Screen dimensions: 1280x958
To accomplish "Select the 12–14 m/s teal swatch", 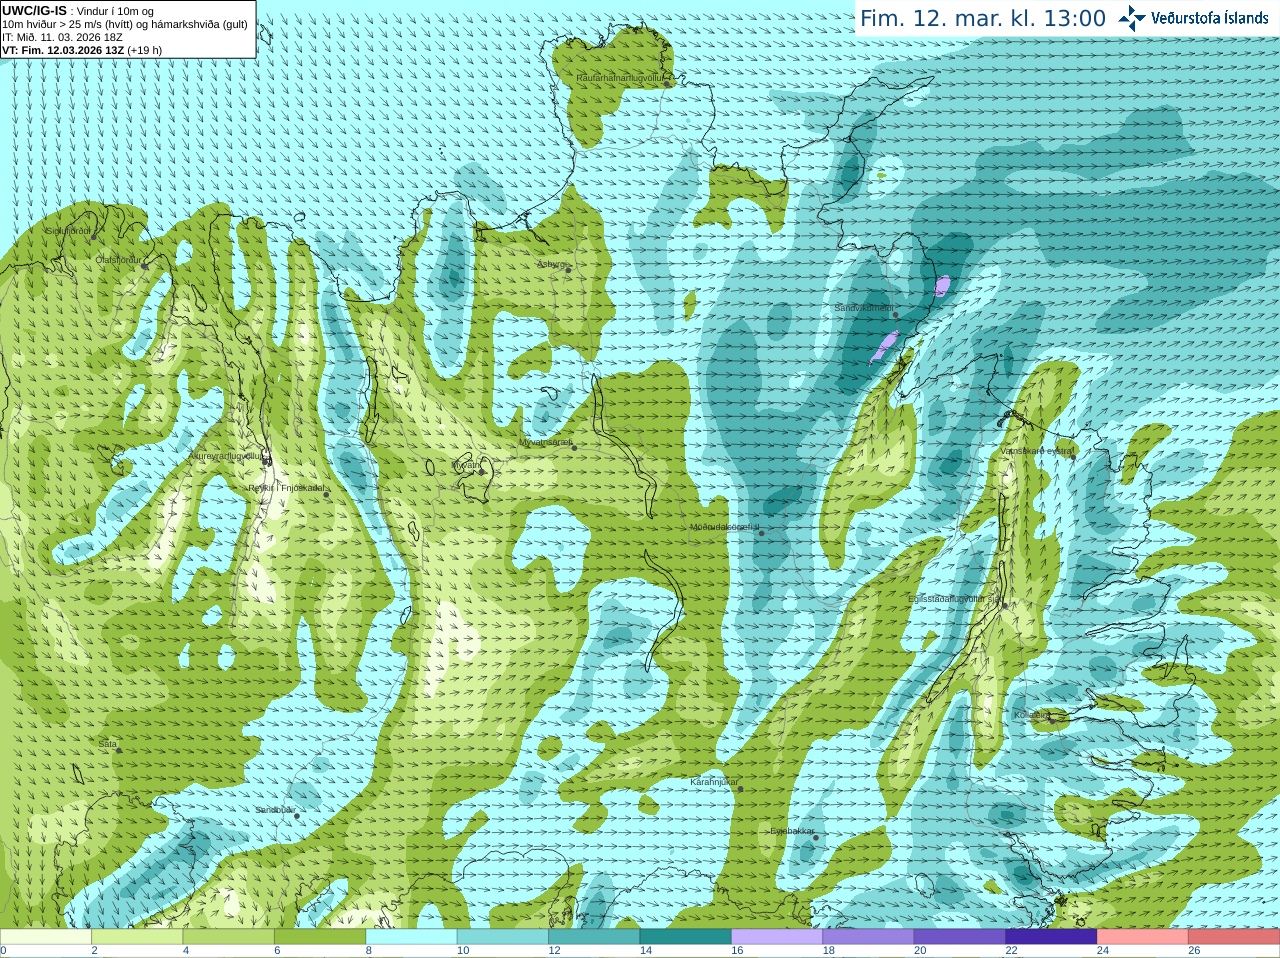I will (594, 937).
